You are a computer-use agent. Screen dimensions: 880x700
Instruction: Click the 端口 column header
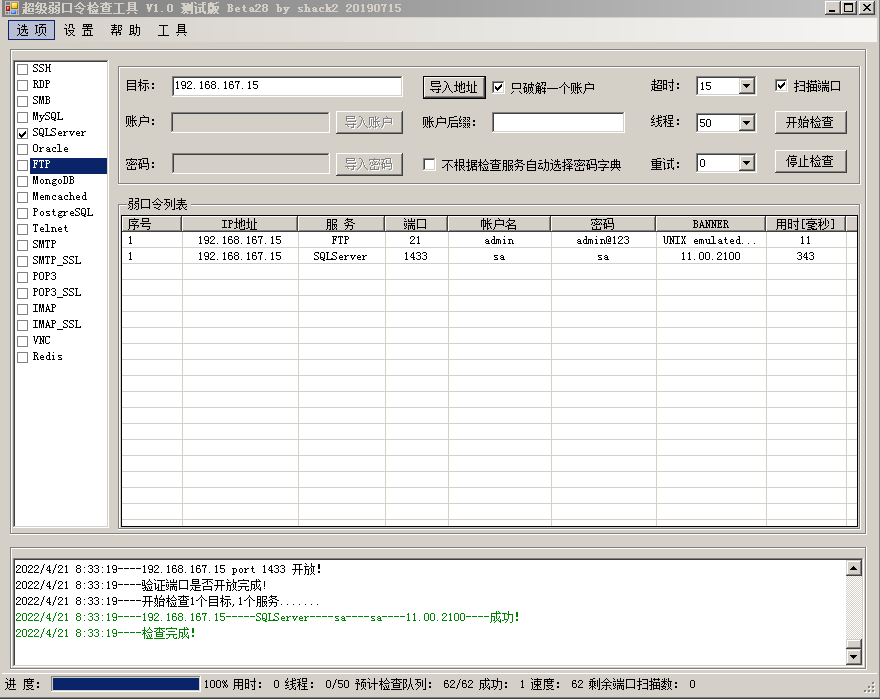pos(415,224)
